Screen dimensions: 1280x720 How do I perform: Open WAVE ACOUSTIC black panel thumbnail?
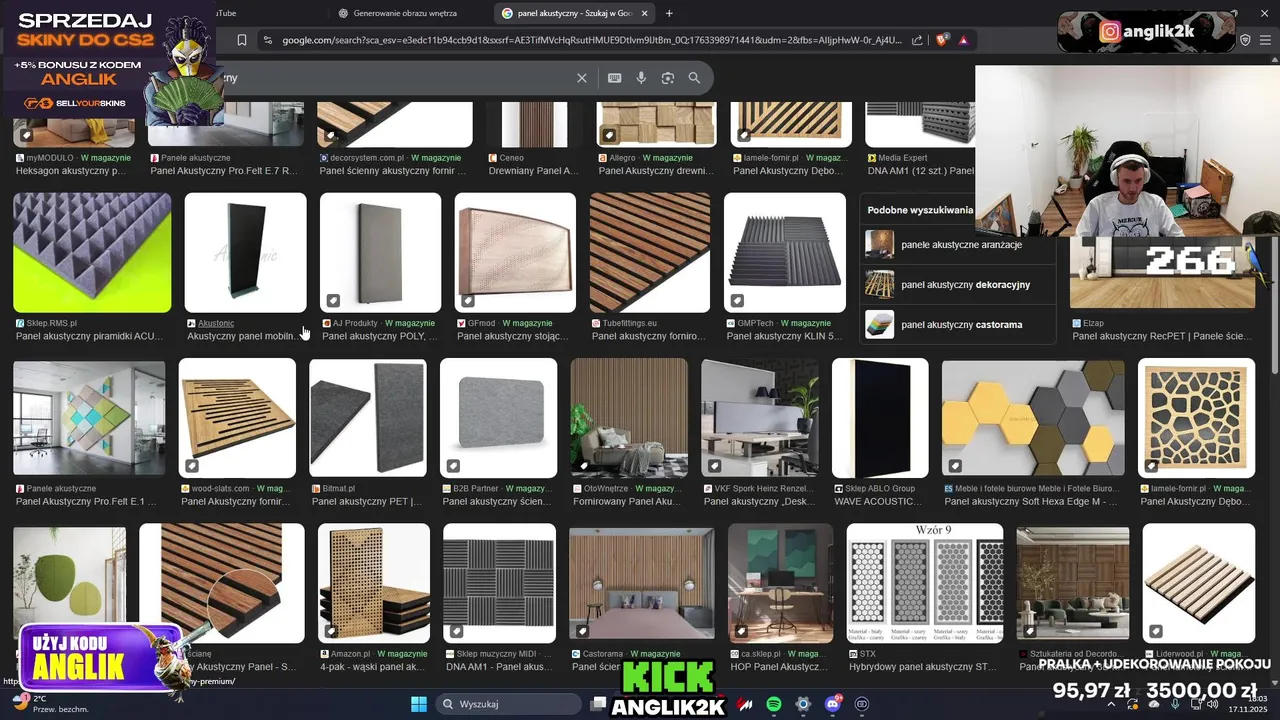(880, 418)
